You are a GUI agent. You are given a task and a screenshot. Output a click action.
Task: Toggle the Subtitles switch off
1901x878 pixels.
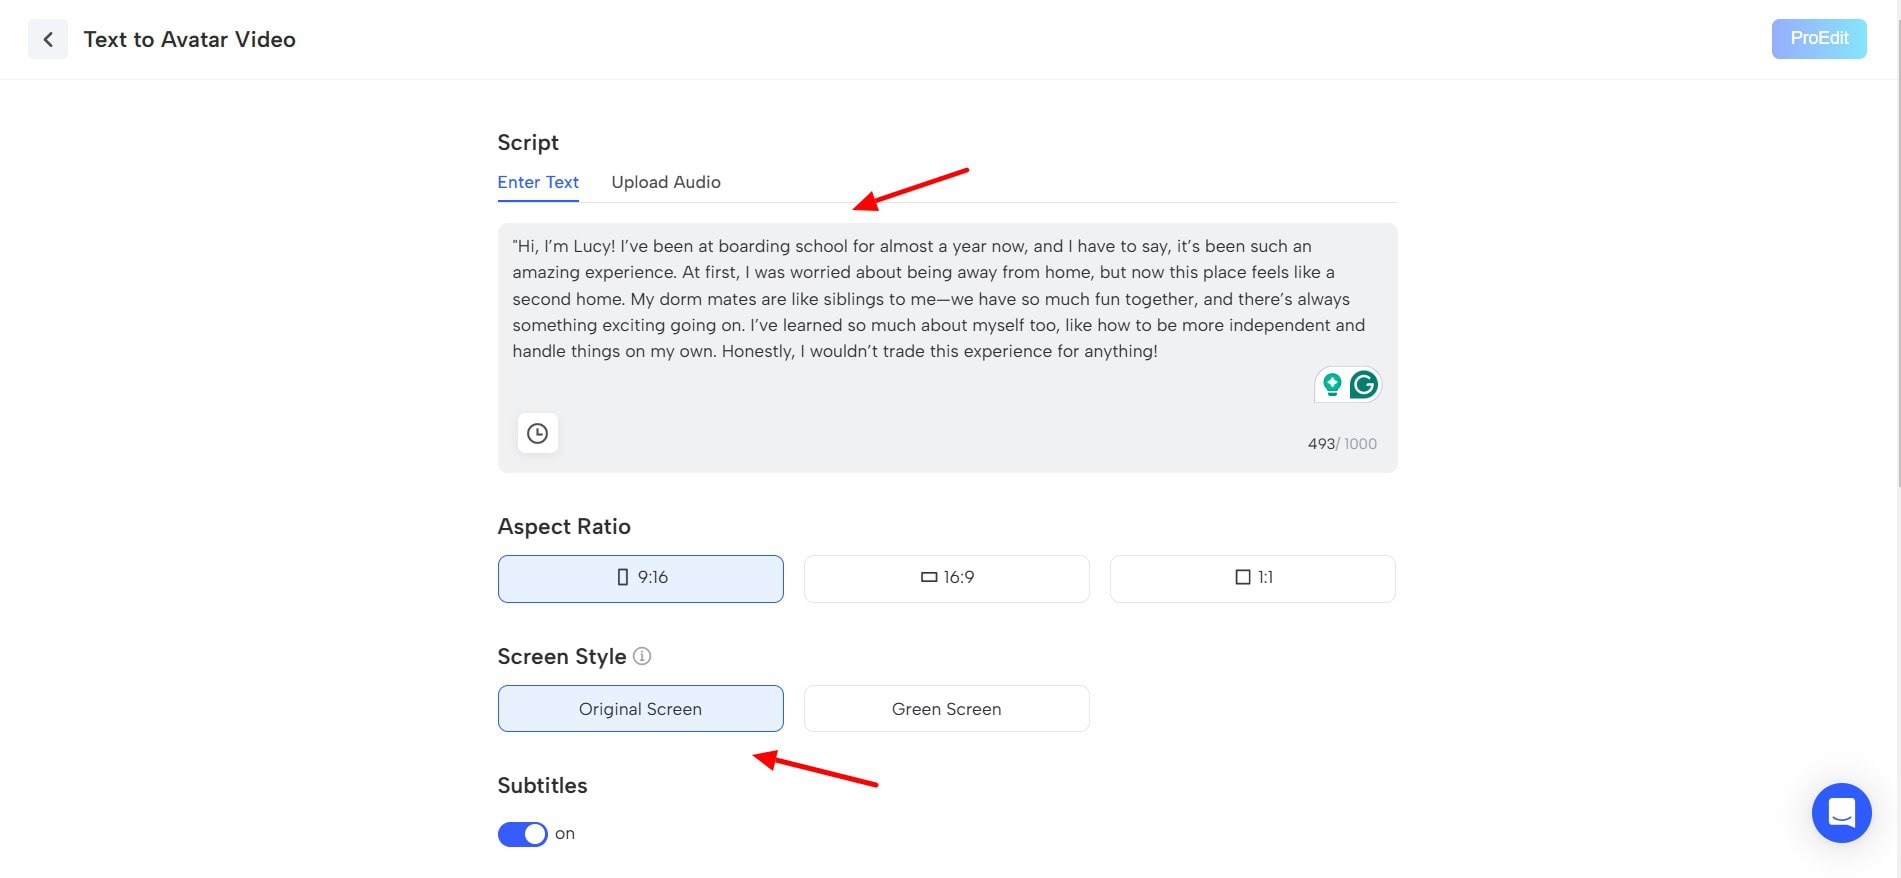click(x=522, y=834)
